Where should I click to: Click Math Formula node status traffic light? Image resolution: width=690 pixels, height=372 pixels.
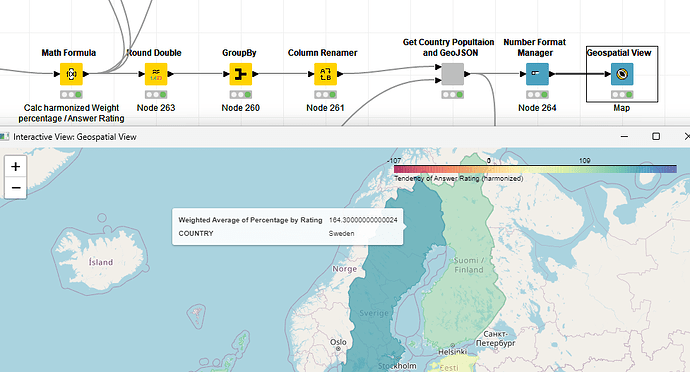point(71,95)
